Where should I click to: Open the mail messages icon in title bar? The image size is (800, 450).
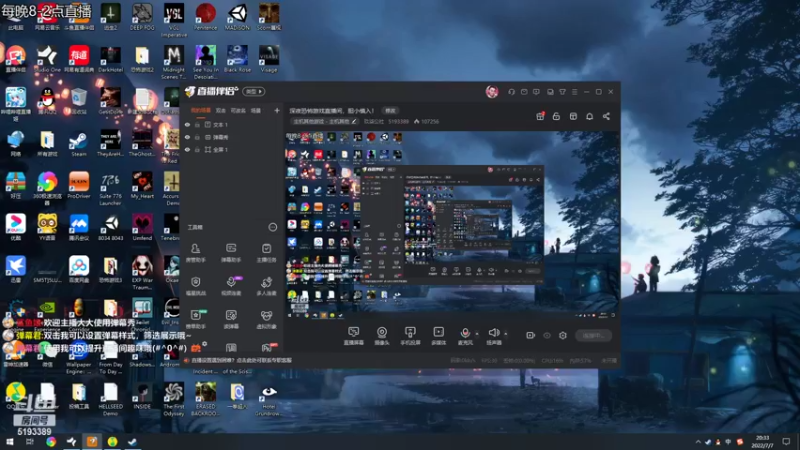[x=524, y=92]
